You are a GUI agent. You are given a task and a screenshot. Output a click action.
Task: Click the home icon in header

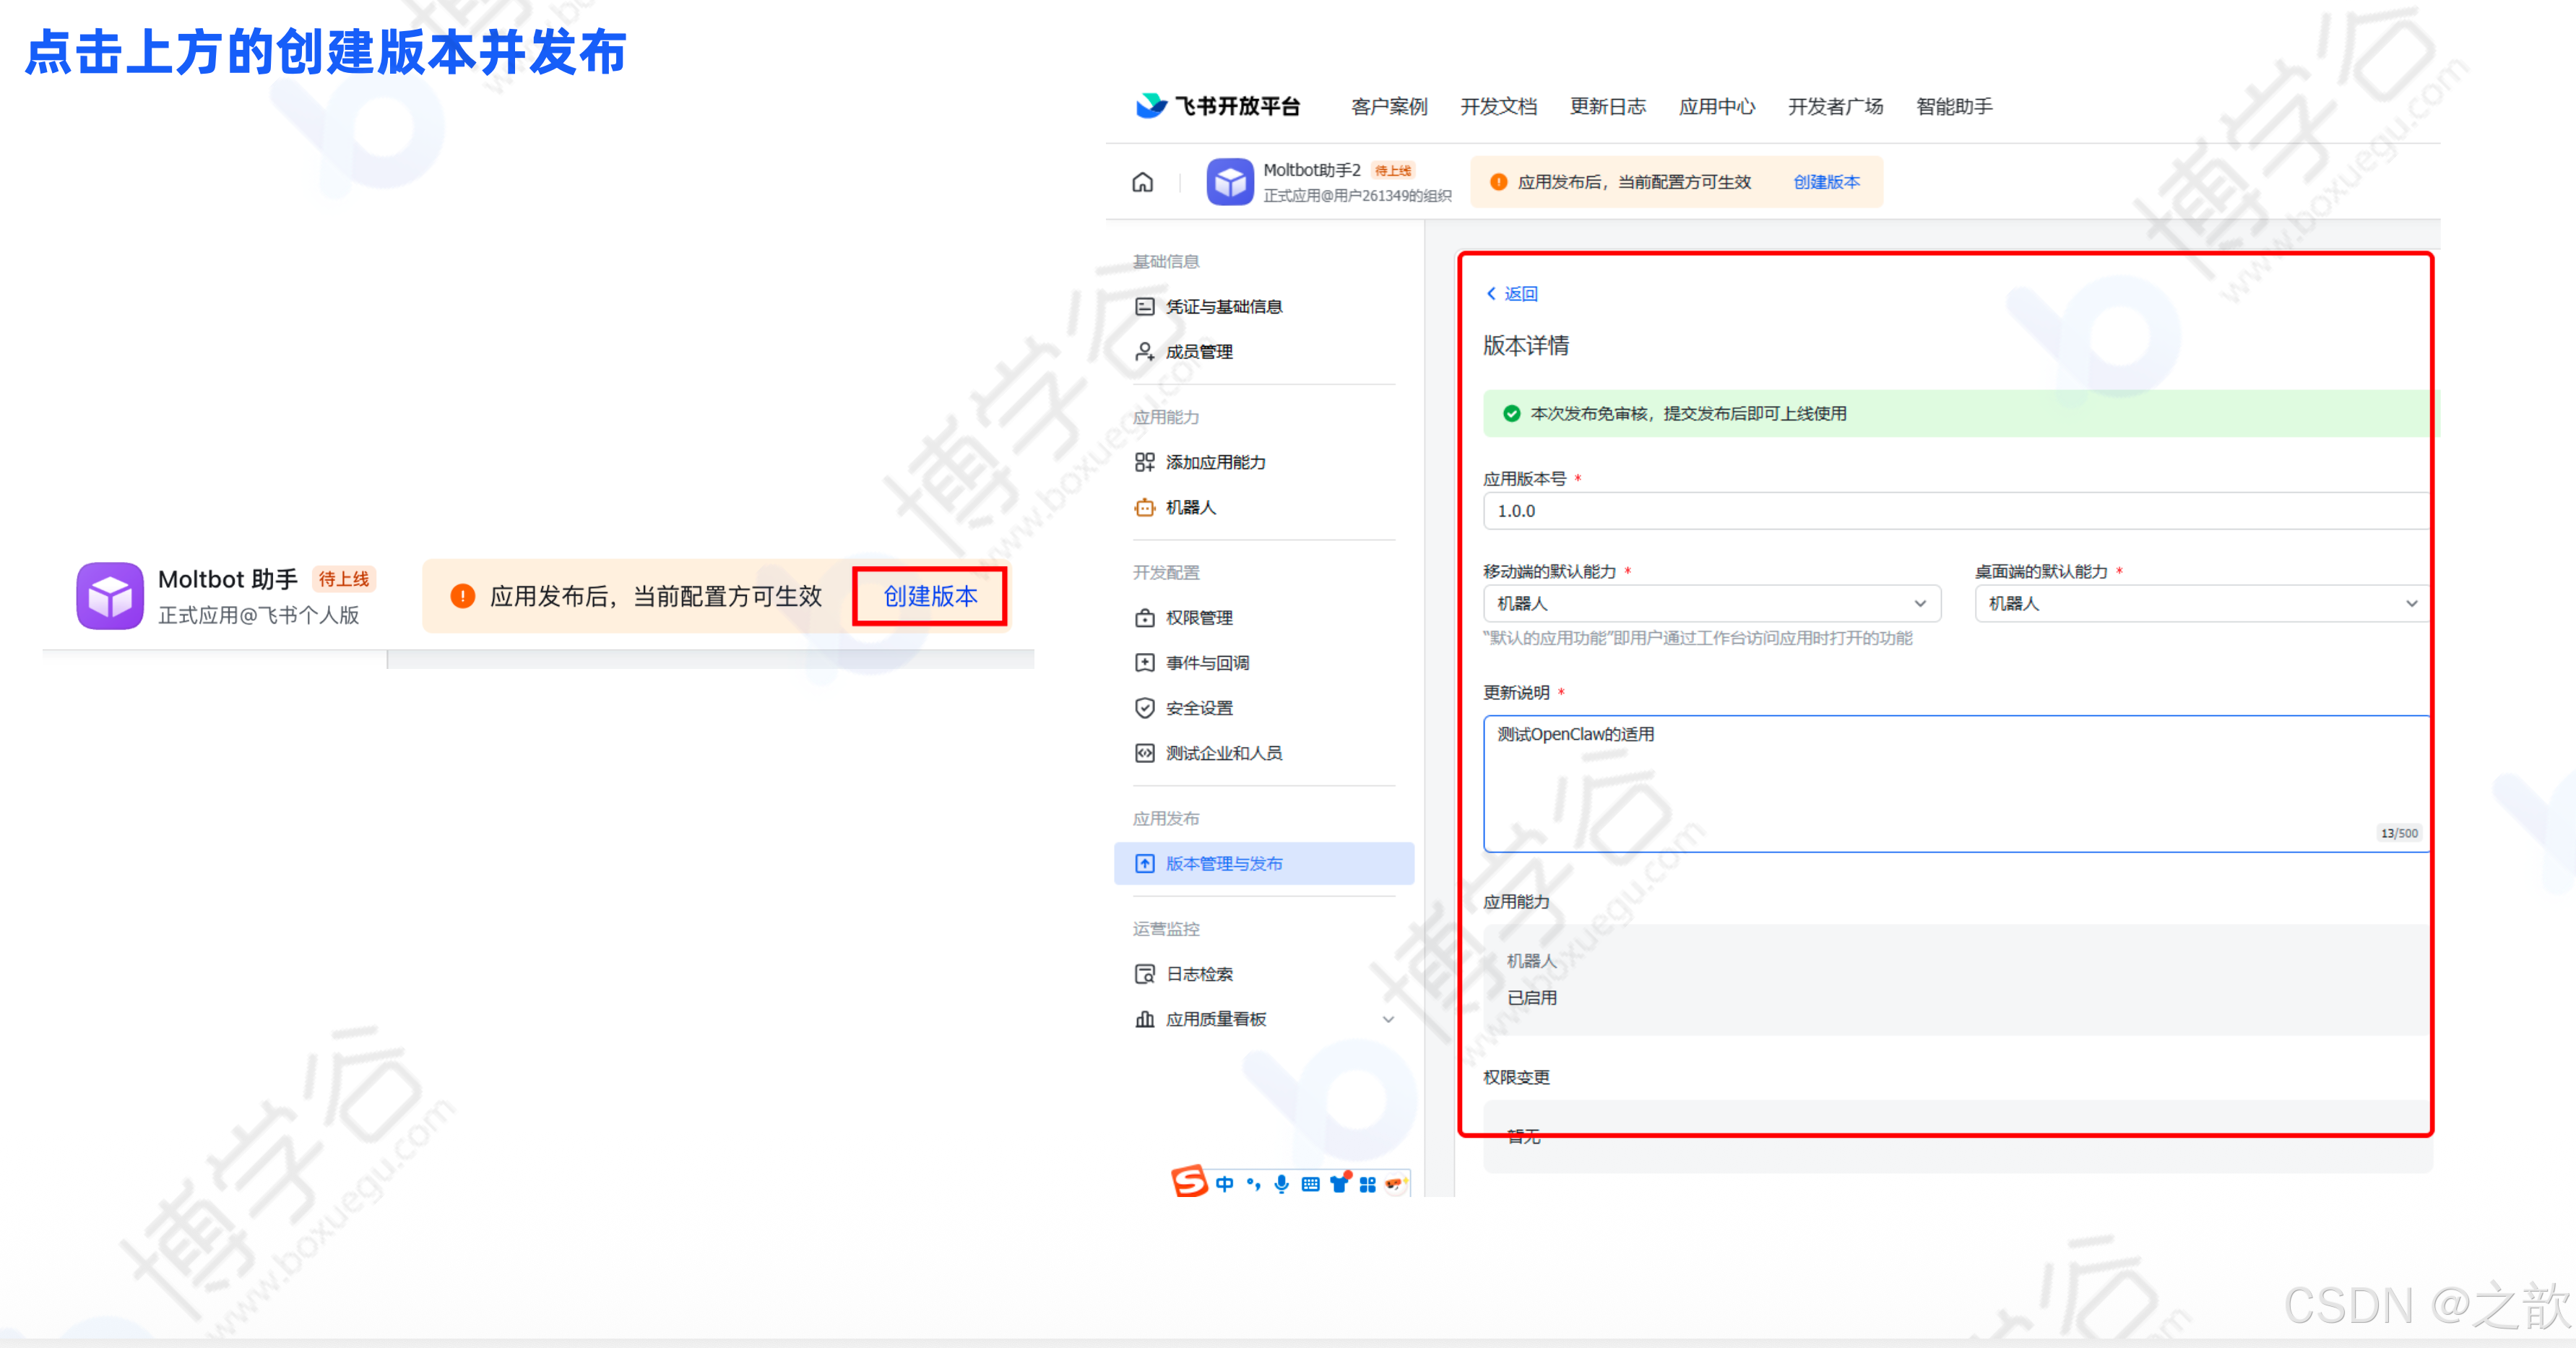click(x=1142, y=182)
